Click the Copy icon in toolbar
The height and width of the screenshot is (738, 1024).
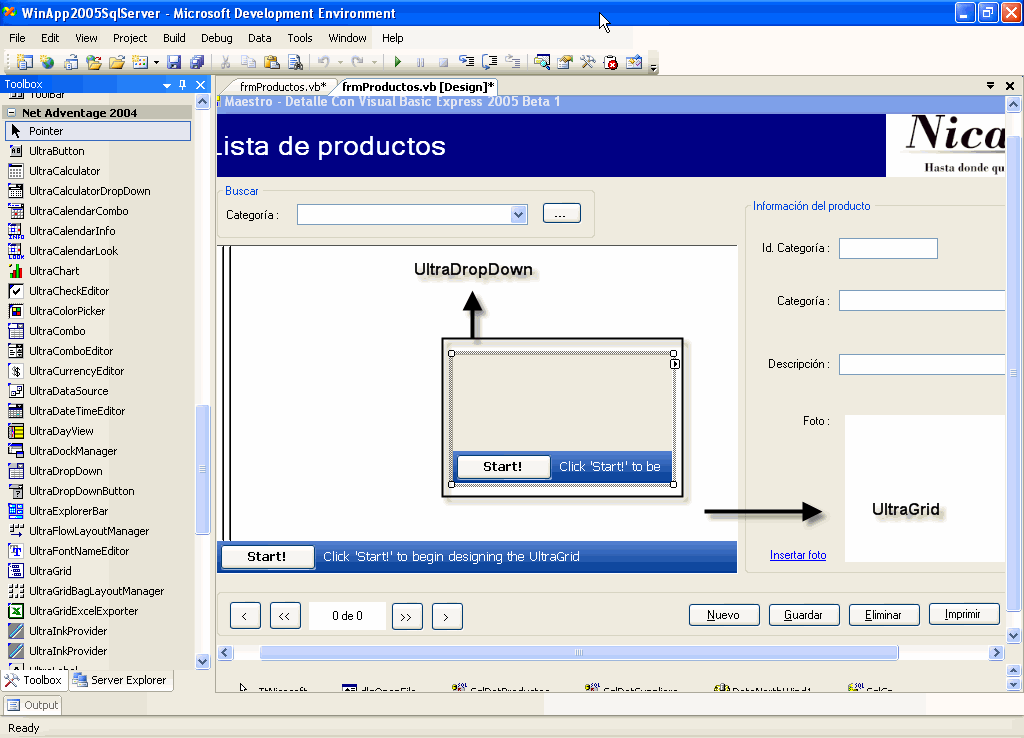pos(248,62)
